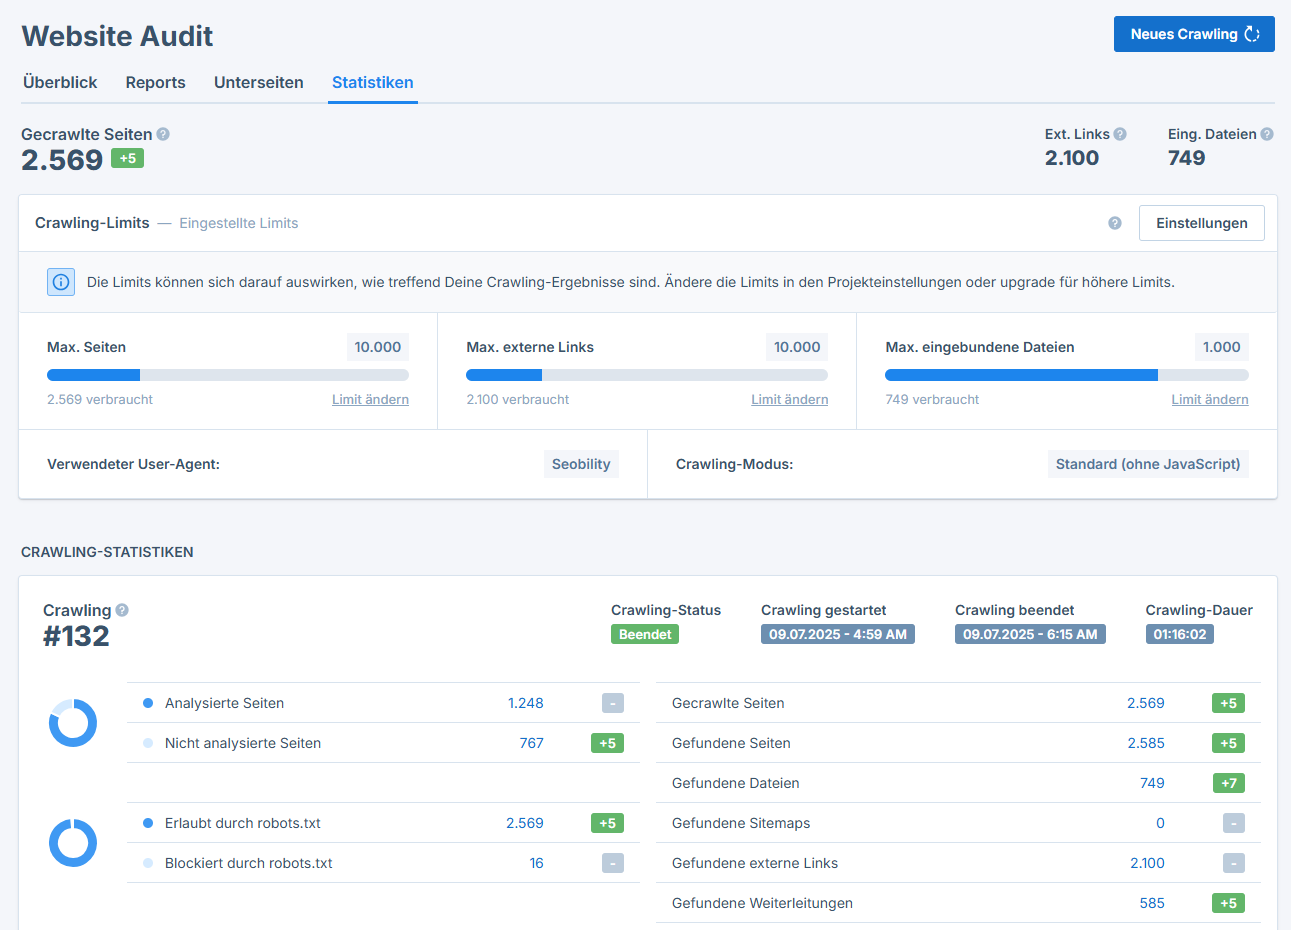
Task: Open the 1.248 Analysierte Seiten value
Action: 526,703
